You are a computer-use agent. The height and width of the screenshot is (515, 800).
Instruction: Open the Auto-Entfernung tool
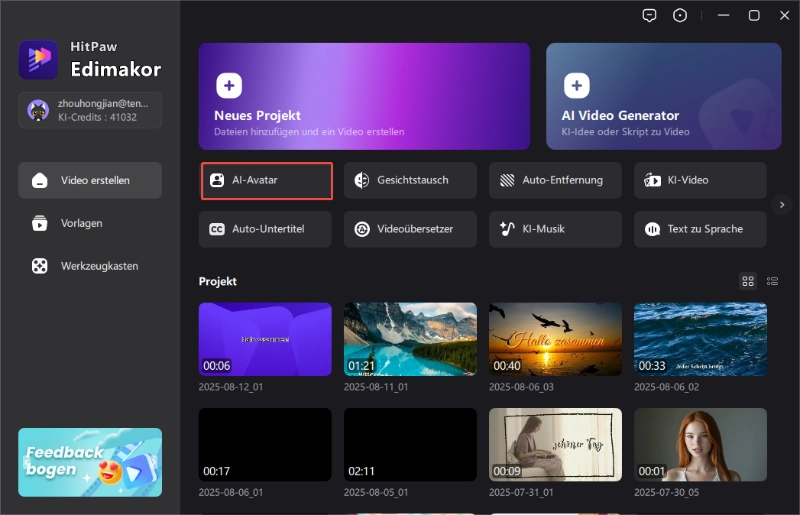pyautogui.click(x=555, y=180)
